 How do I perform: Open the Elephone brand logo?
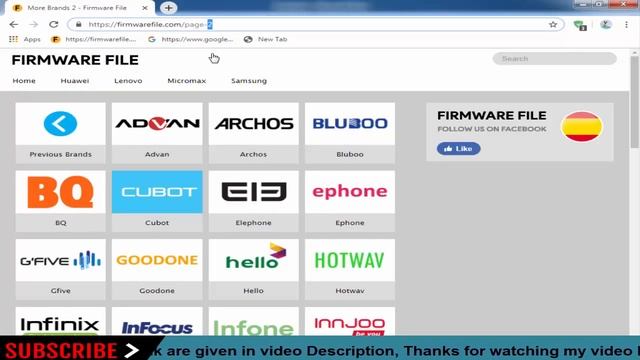coord(253,192)
